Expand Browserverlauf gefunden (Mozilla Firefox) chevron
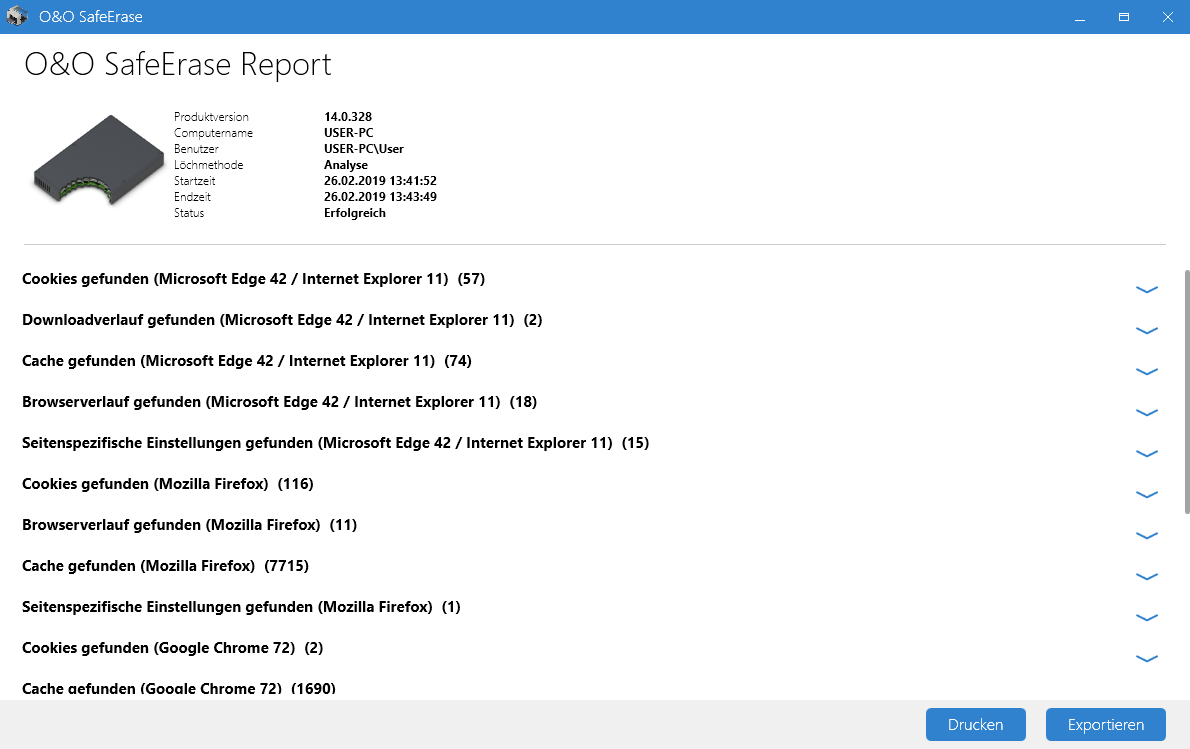1190x749 pixels. (x=1146, y=535)
